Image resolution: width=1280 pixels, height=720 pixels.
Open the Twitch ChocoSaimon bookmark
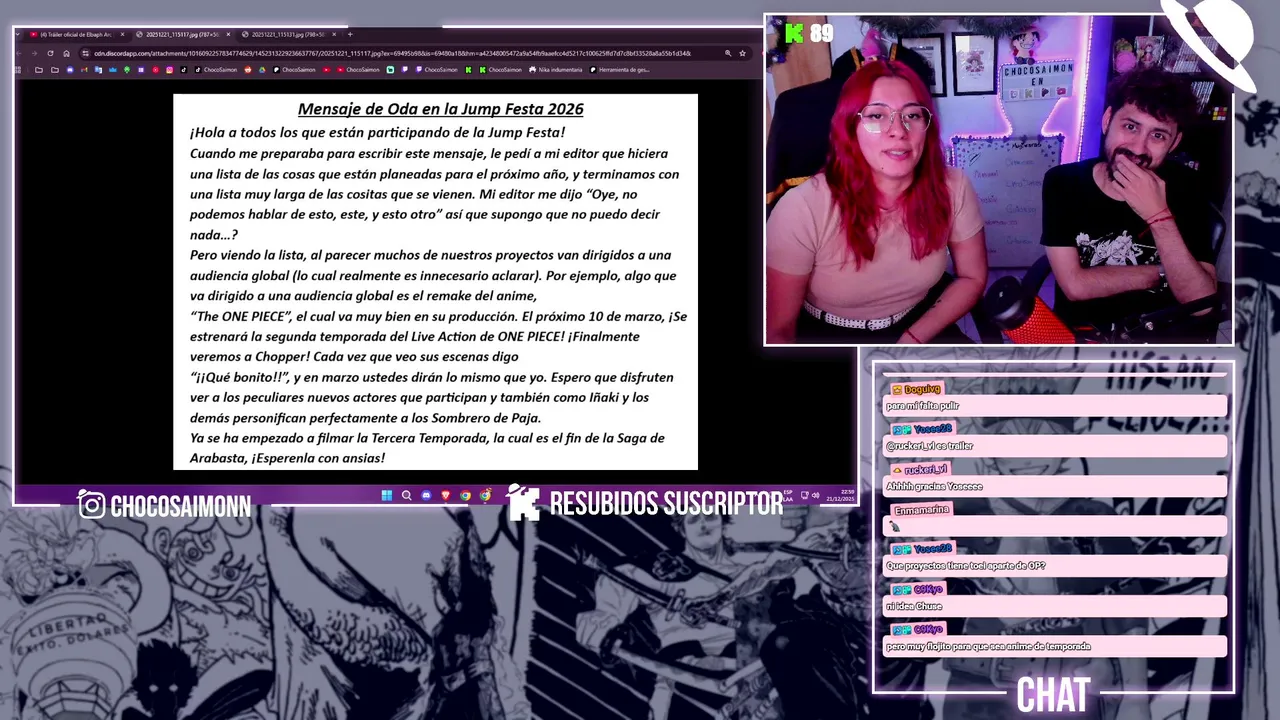438,70
